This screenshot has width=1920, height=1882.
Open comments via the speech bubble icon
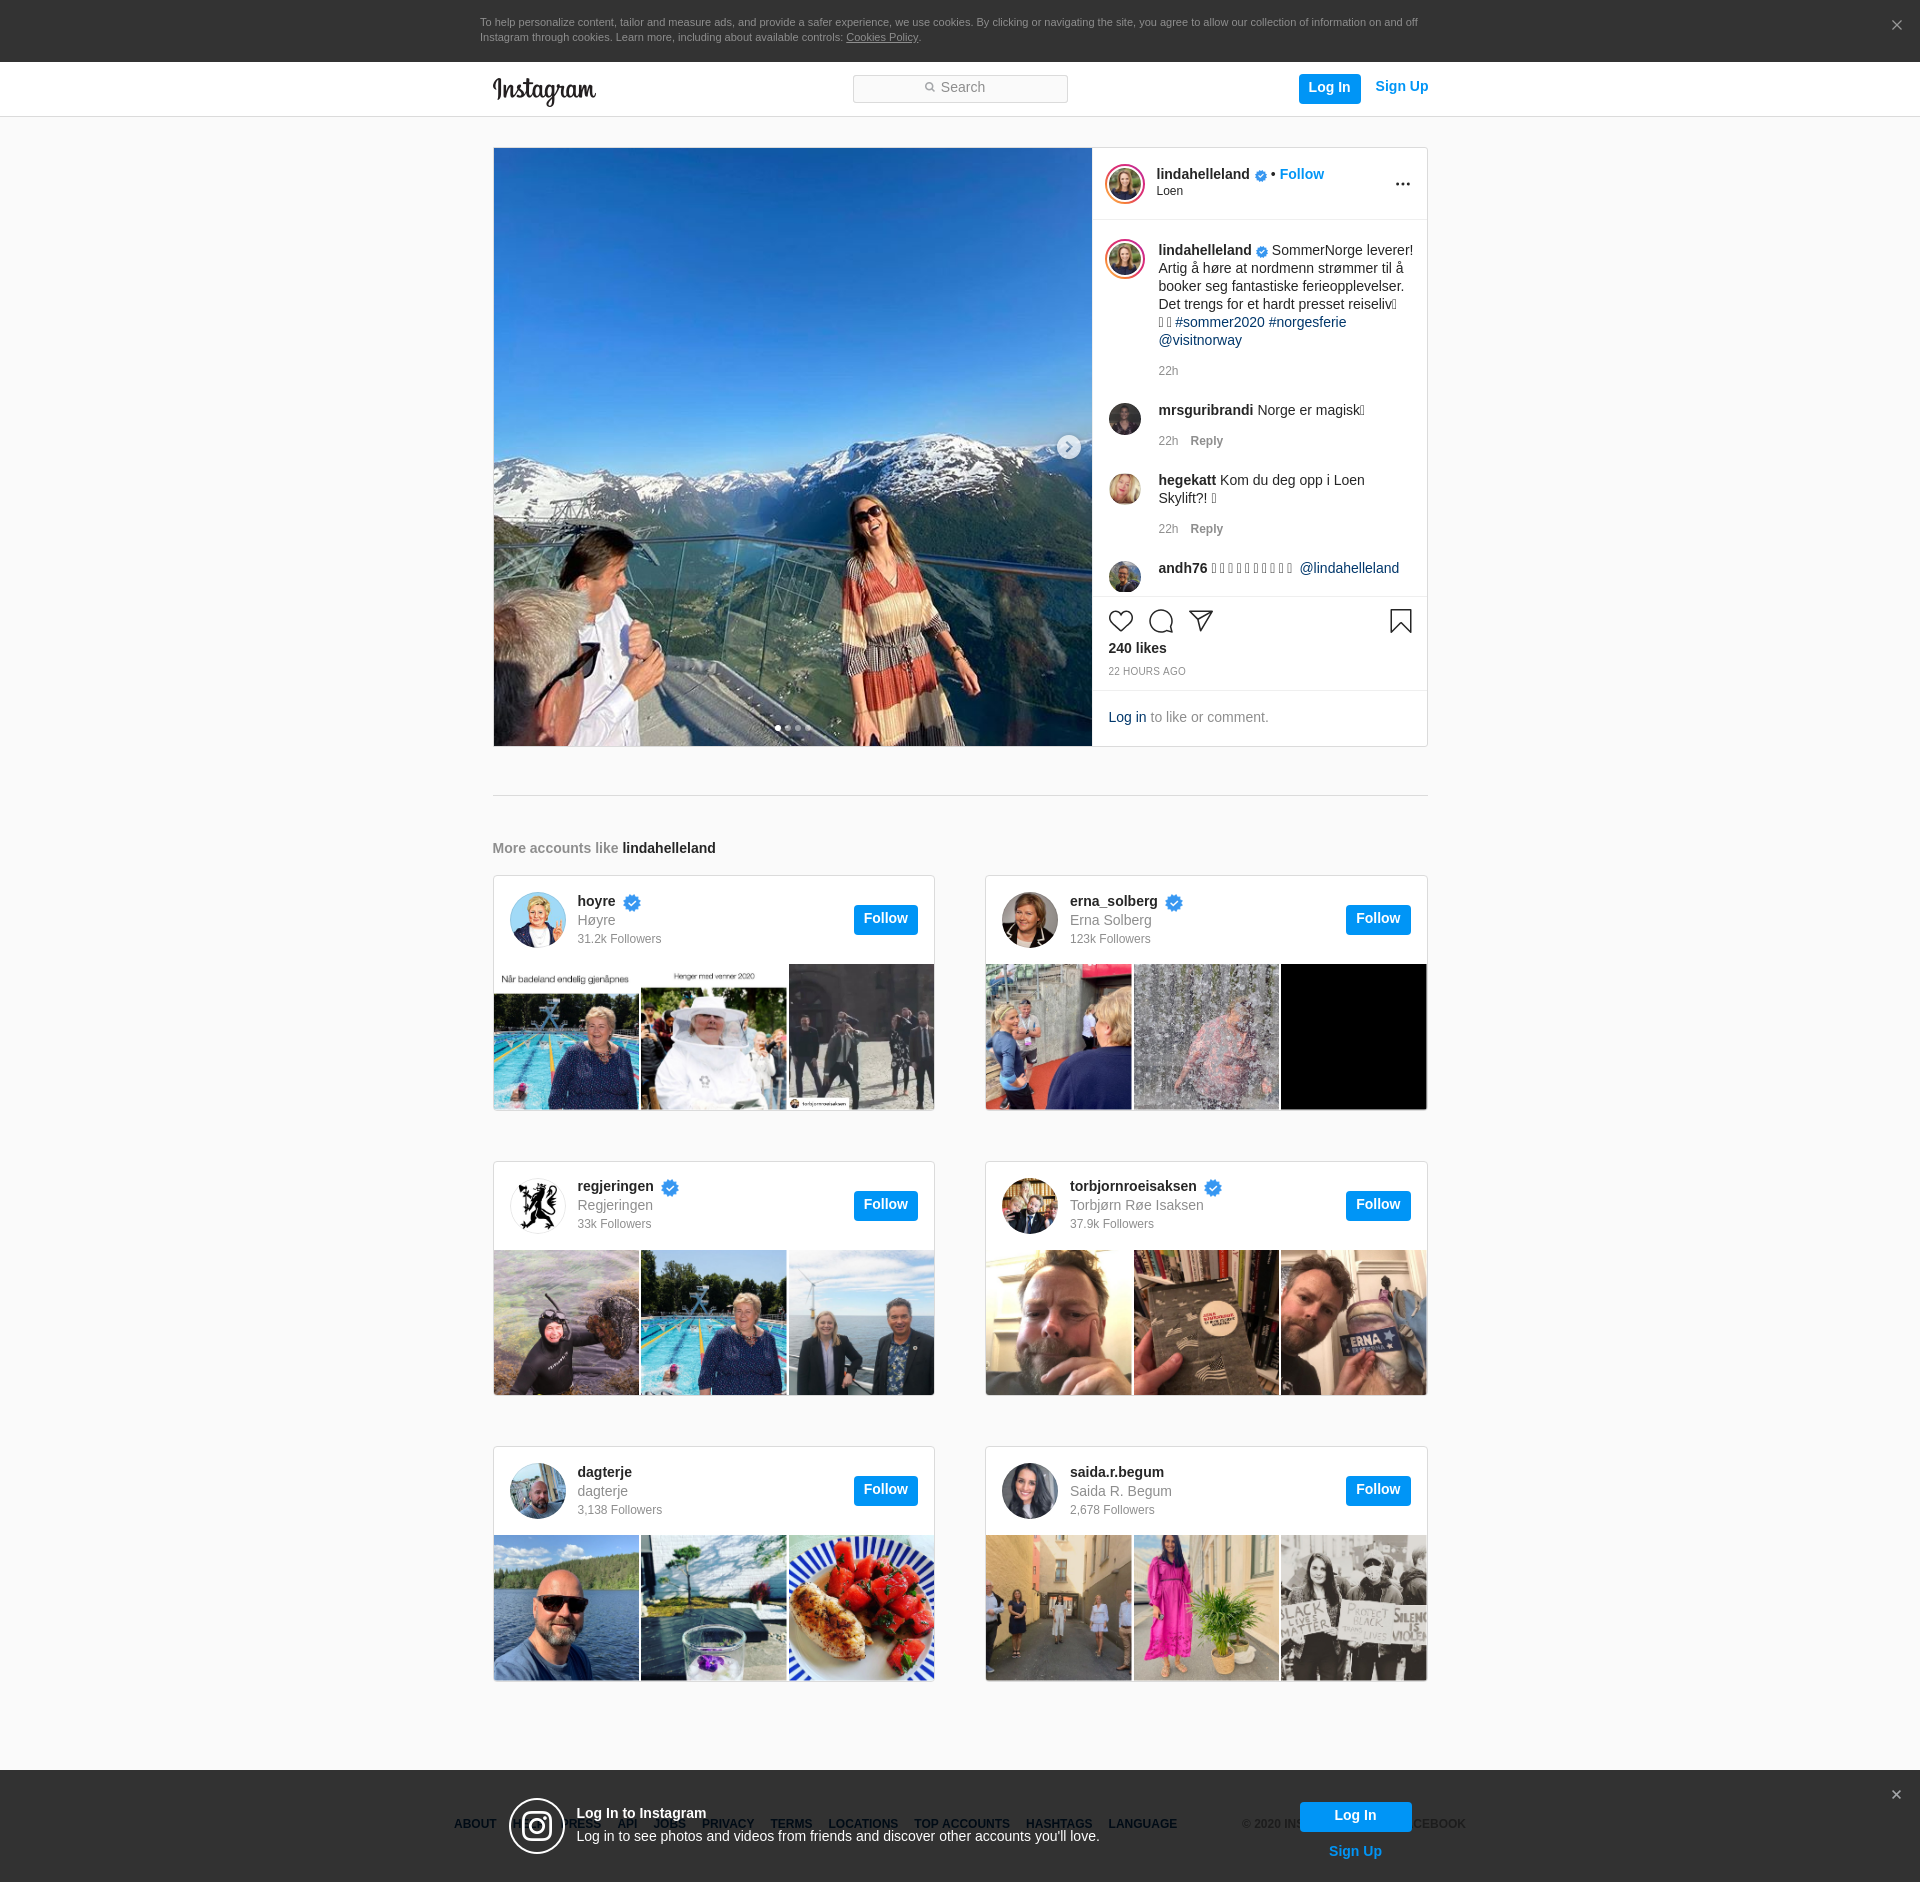1160,621
